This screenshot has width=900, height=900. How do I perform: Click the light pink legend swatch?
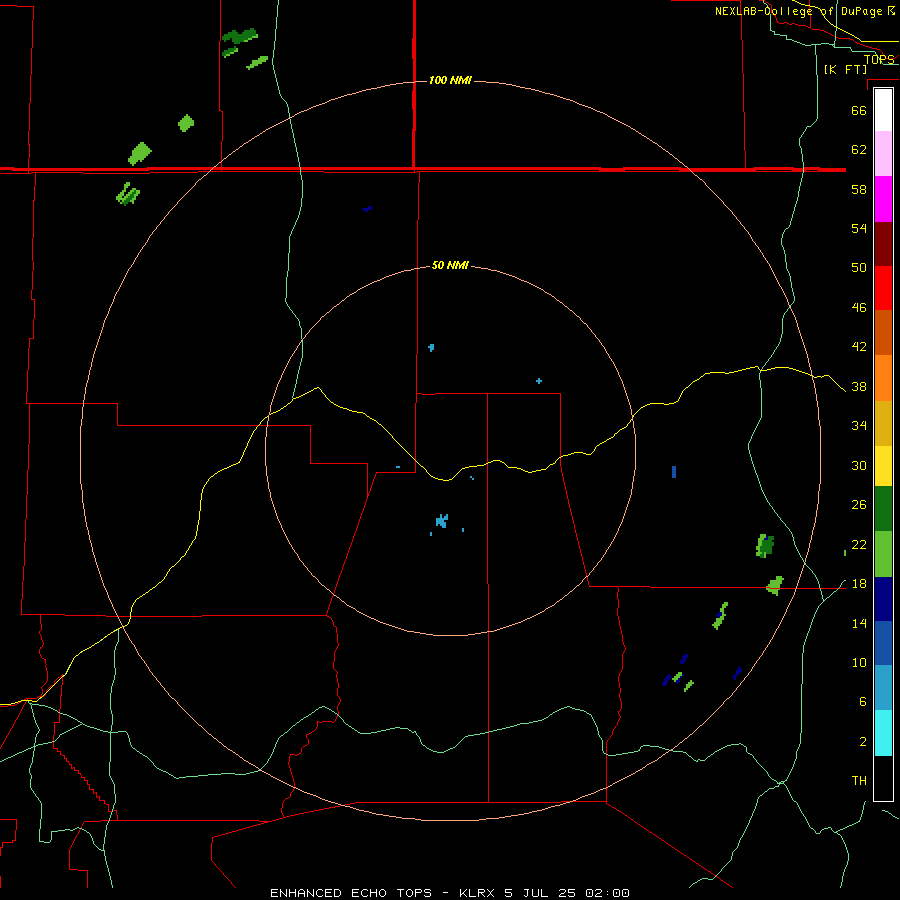click(x=883, y=153)
